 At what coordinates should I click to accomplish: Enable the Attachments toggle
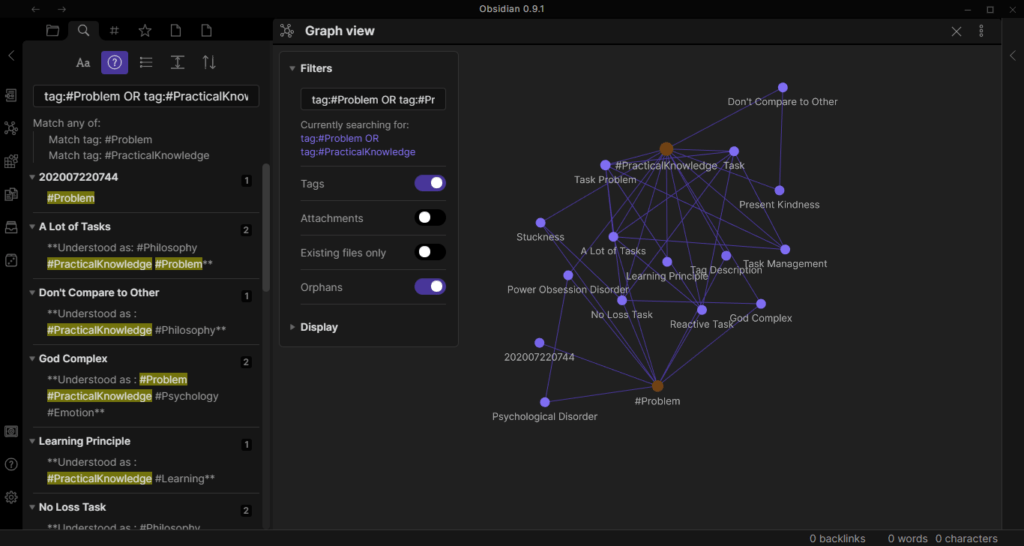pos(430,218)
